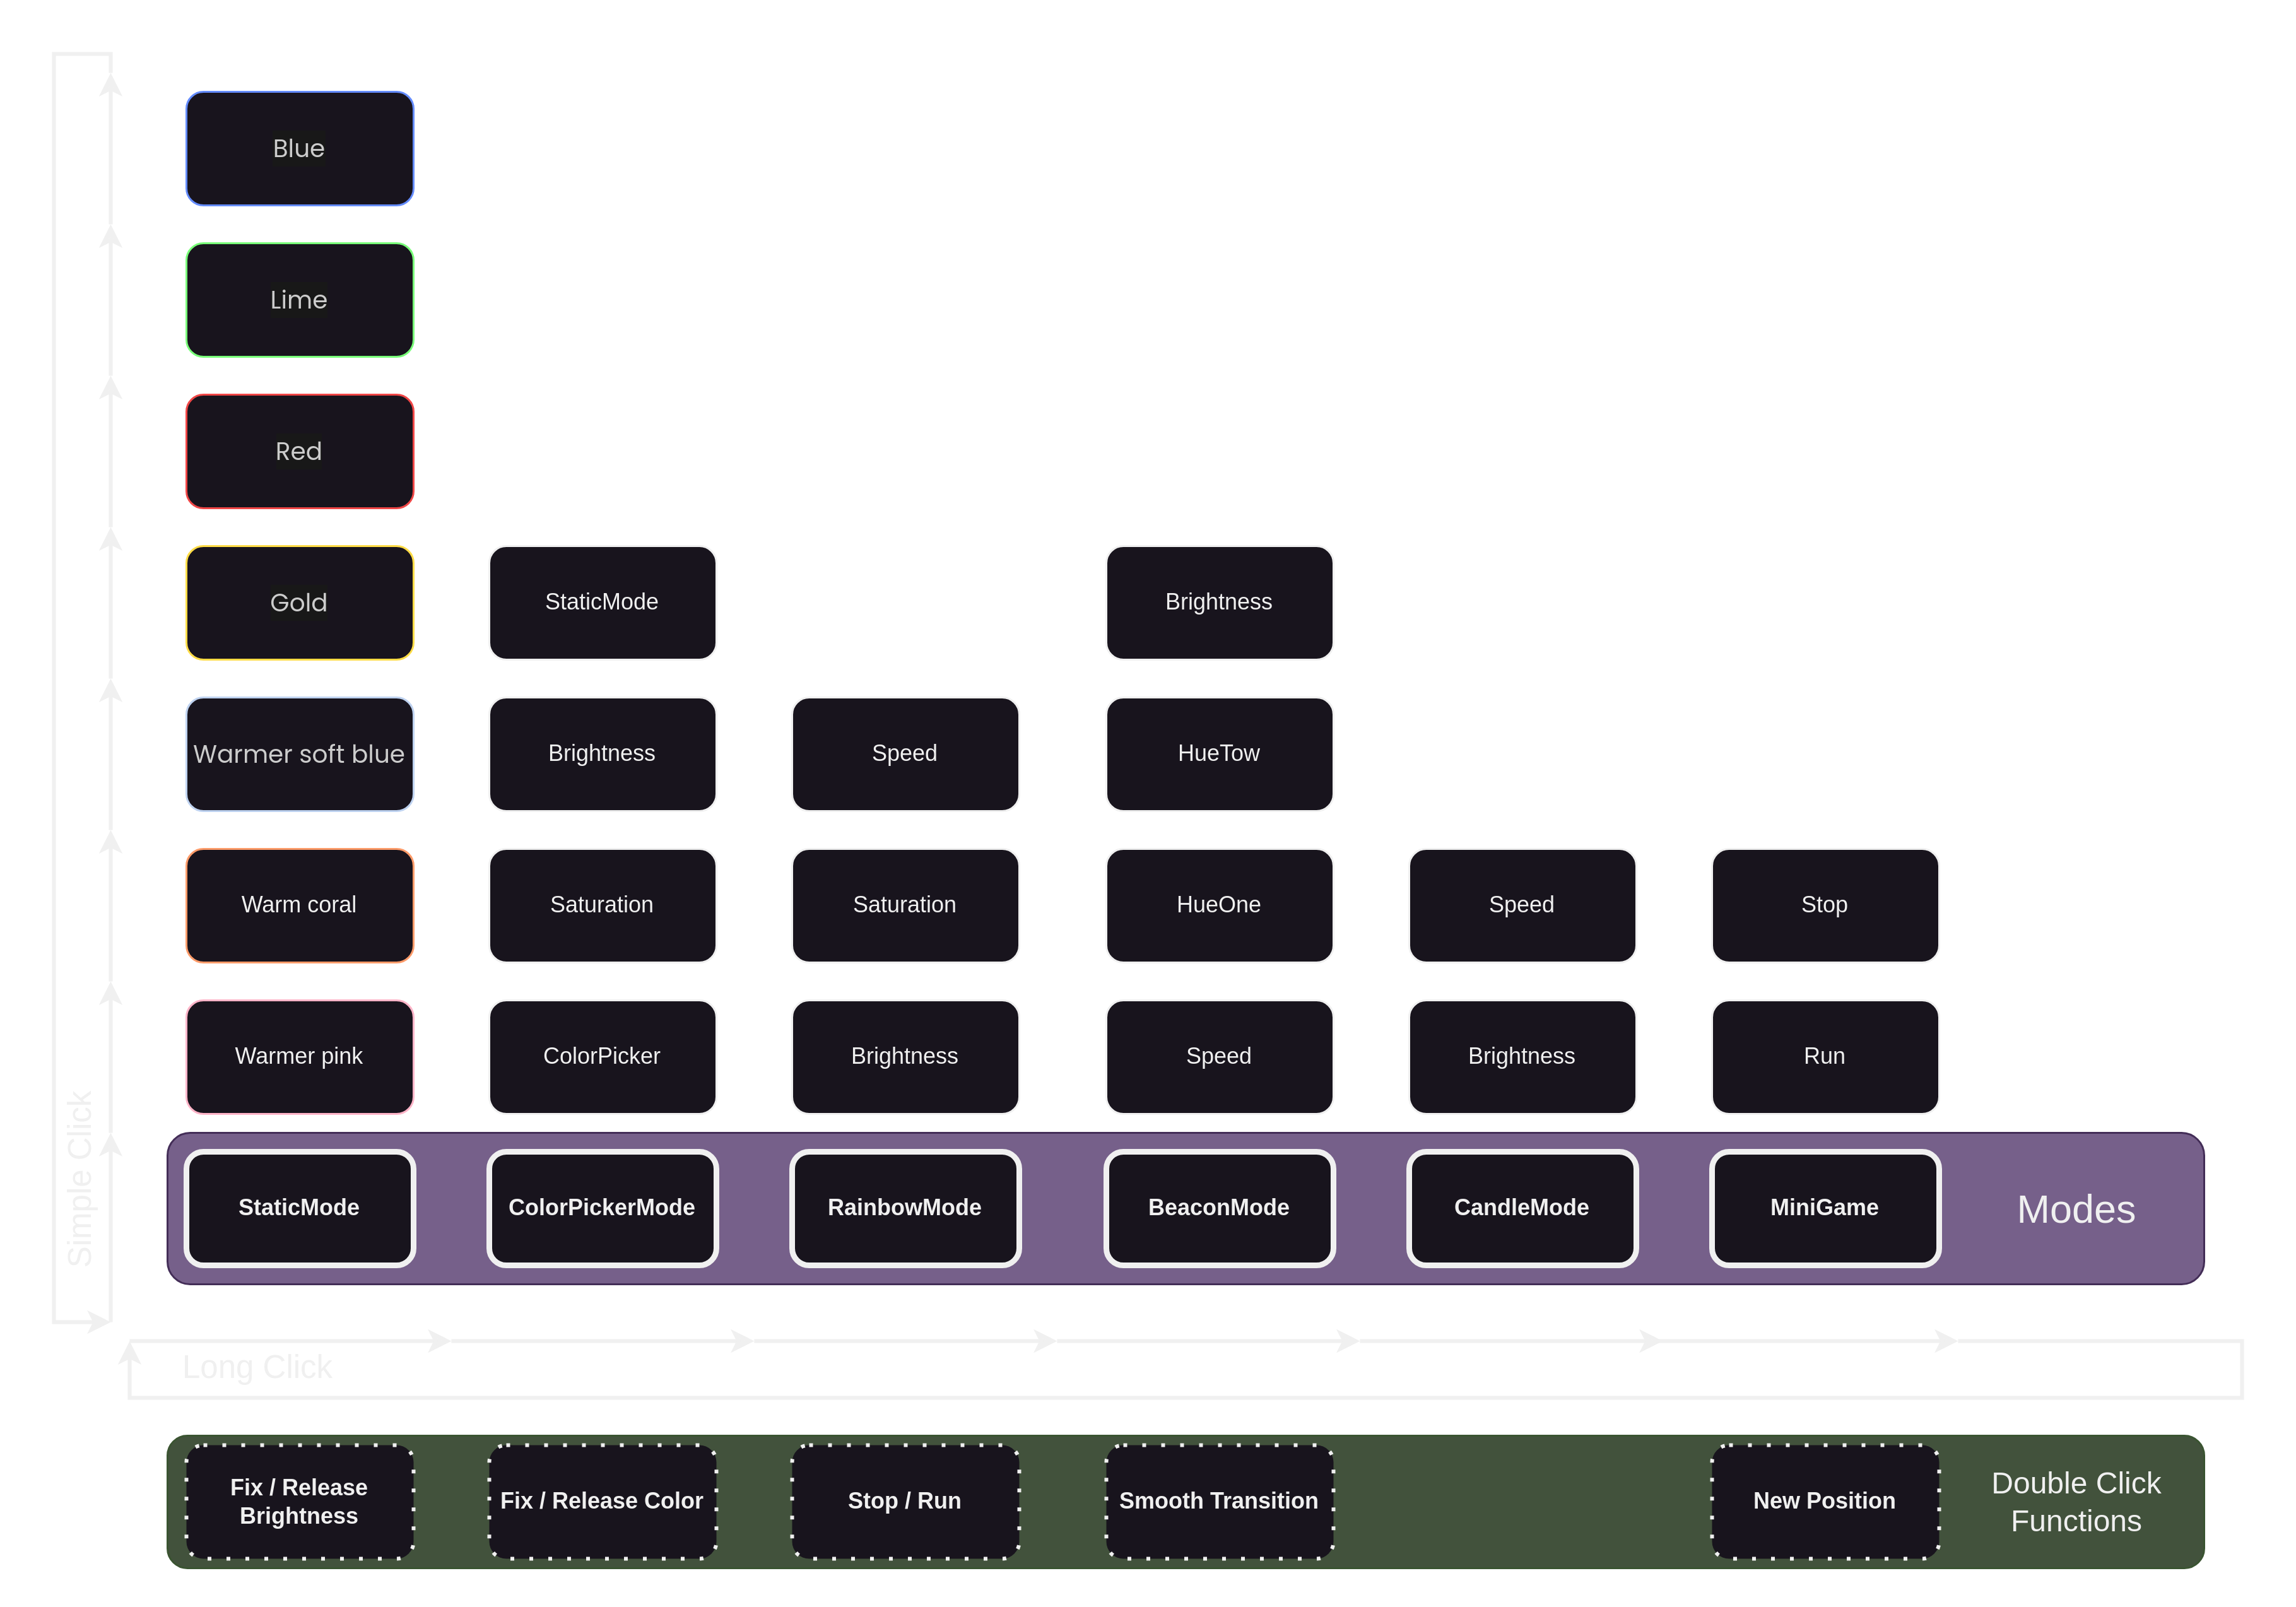Click the Smooth Transition box
Screen dimensions: 2296x1607
point(1218,1501)
